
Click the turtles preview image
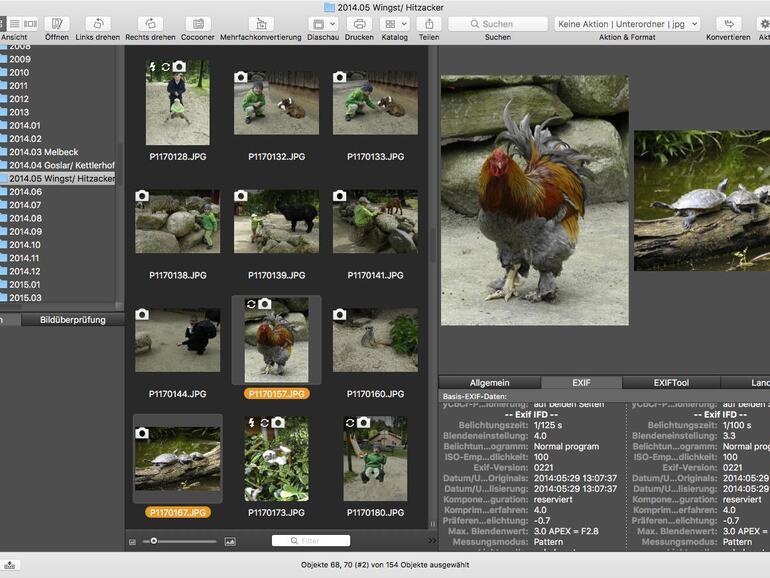(x=702, y=200)
